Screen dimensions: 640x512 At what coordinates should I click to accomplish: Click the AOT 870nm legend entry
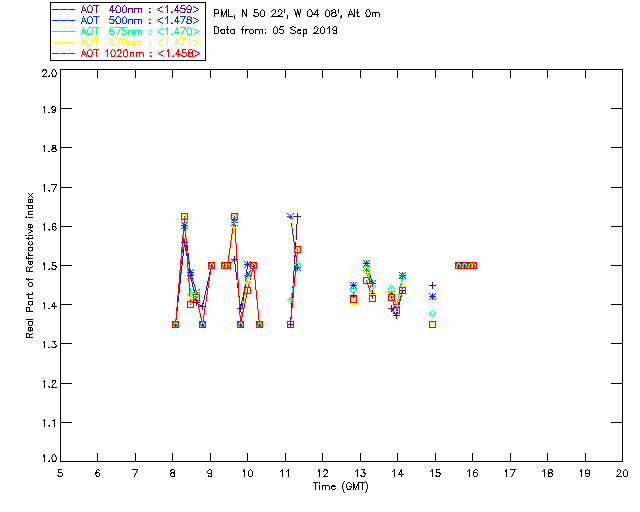click(x=126, y=42)
